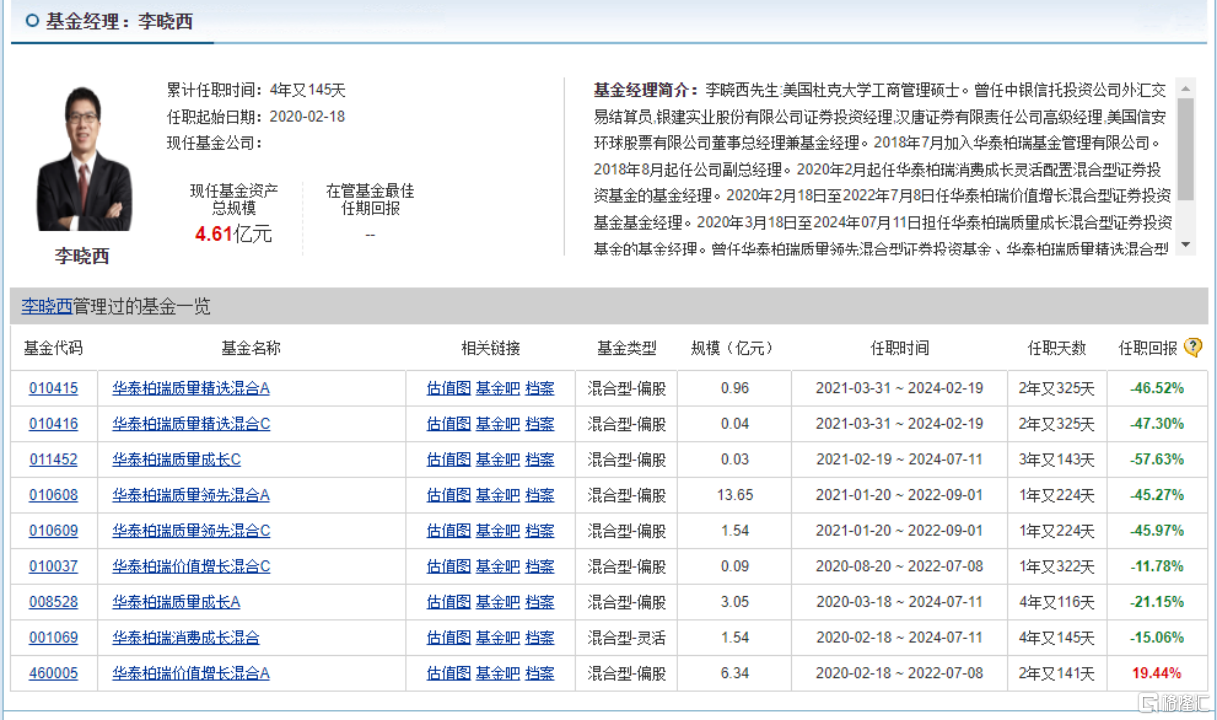This screenshot has width=1217, height=720.
Task: Open the 华泰柏瑞价值增长混合A fund page
Action: 191,673
